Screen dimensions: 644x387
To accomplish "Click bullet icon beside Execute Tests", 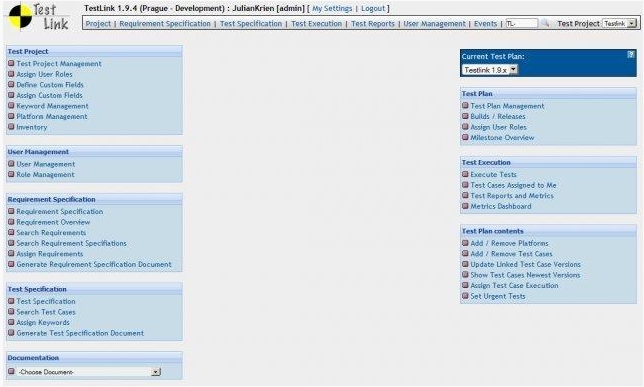I will 465,174.
